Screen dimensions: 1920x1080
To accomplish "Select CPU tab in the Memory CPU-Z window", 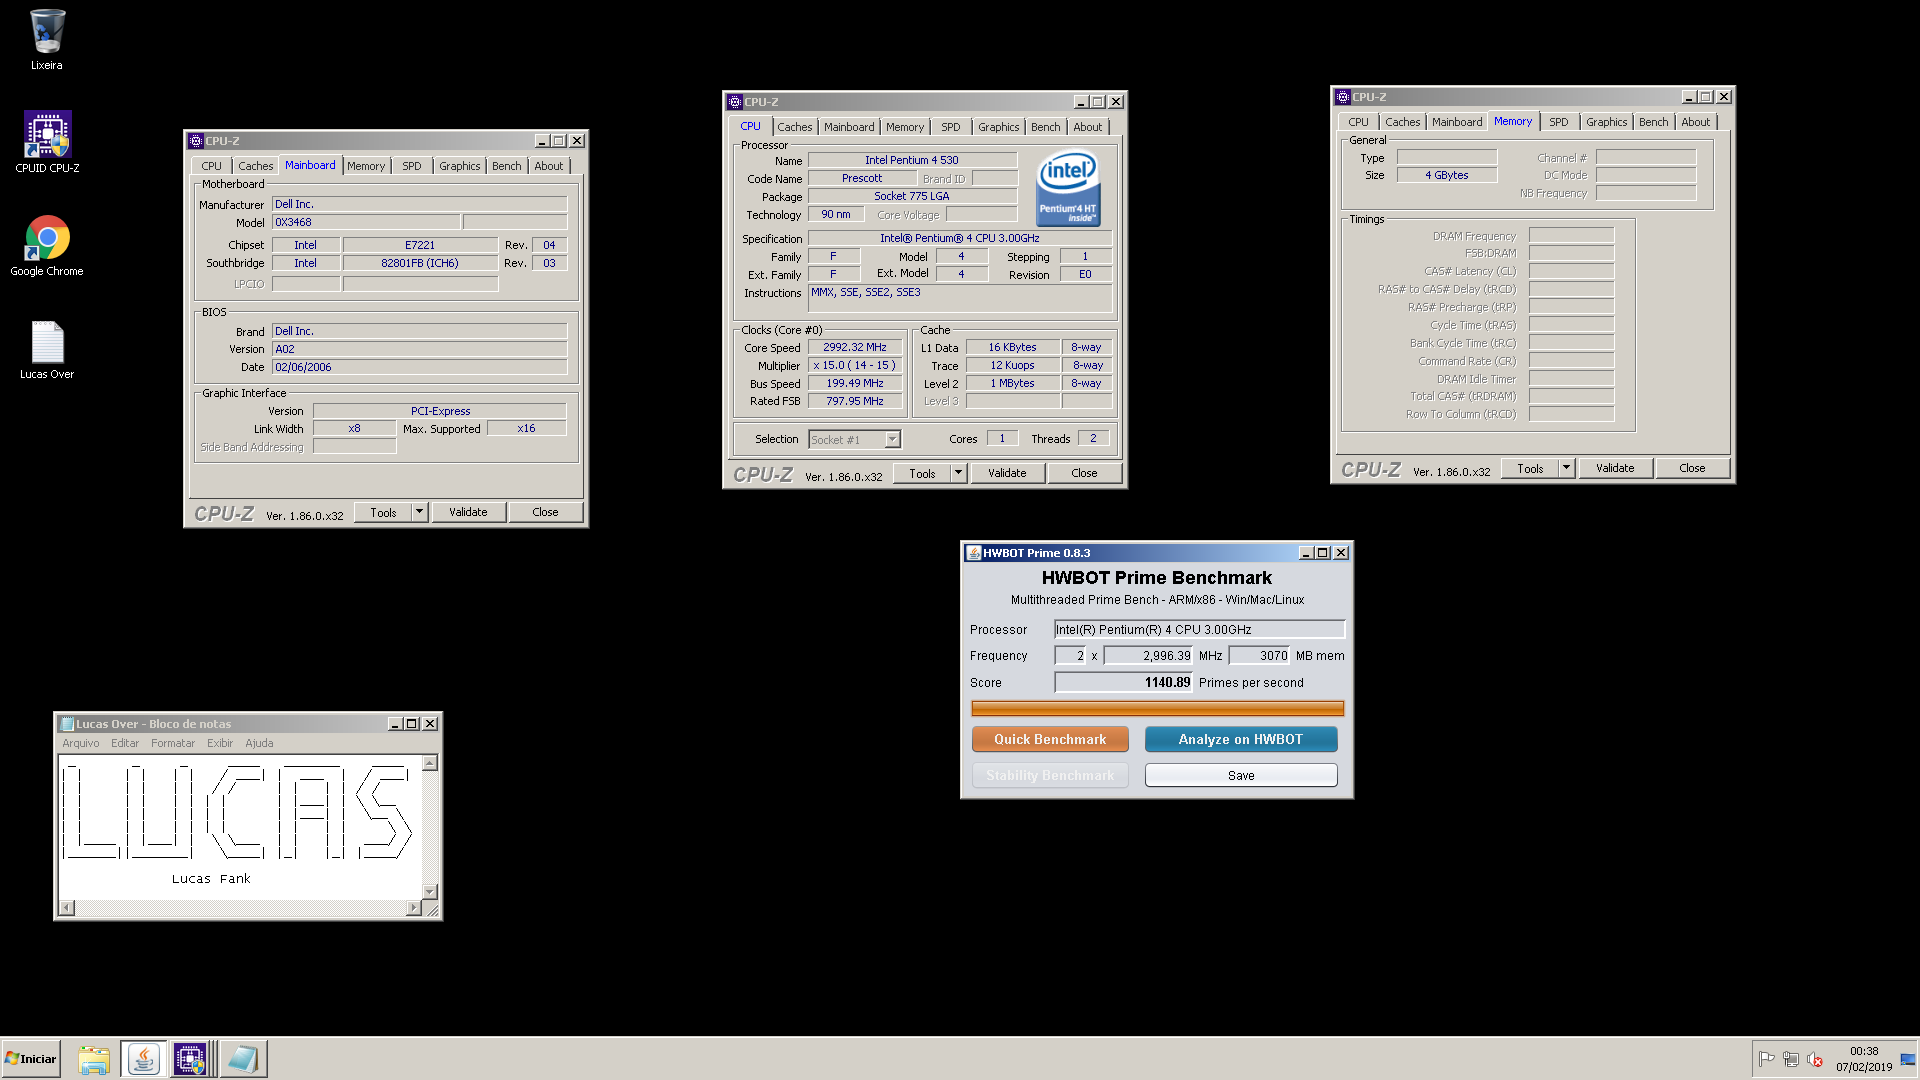I will point(1358,122).
